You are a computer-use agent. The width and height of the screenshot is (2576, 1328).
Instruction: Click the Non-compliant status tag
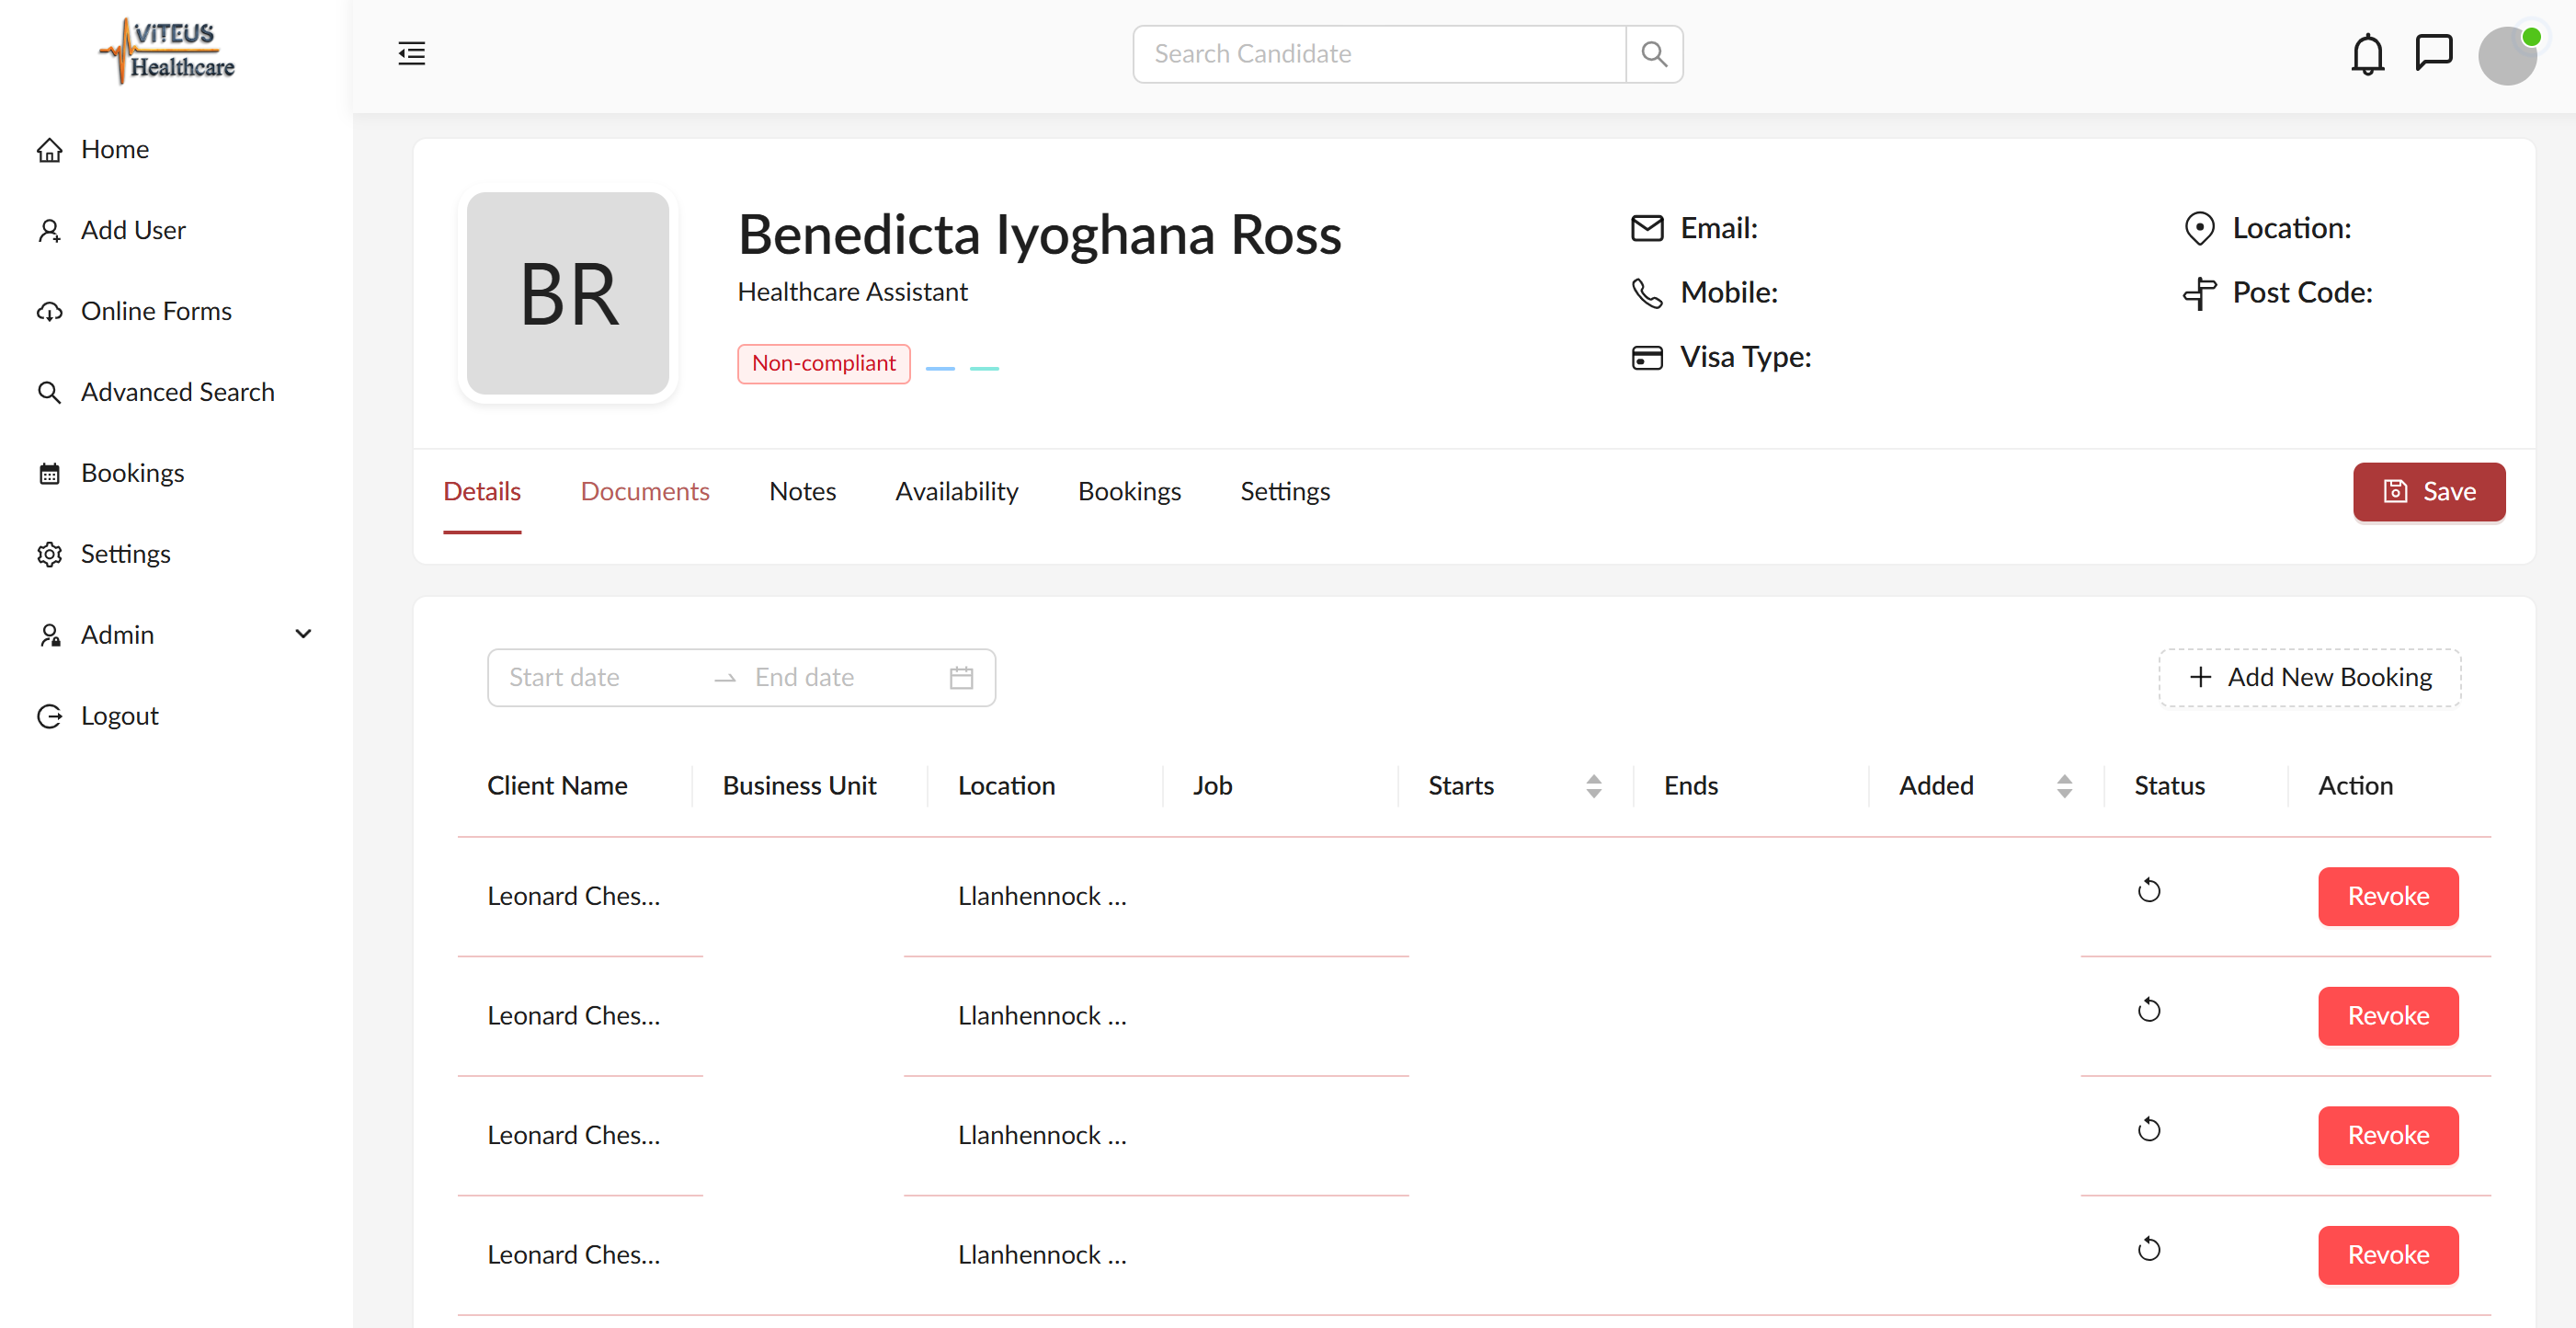[x=823, y=364]
